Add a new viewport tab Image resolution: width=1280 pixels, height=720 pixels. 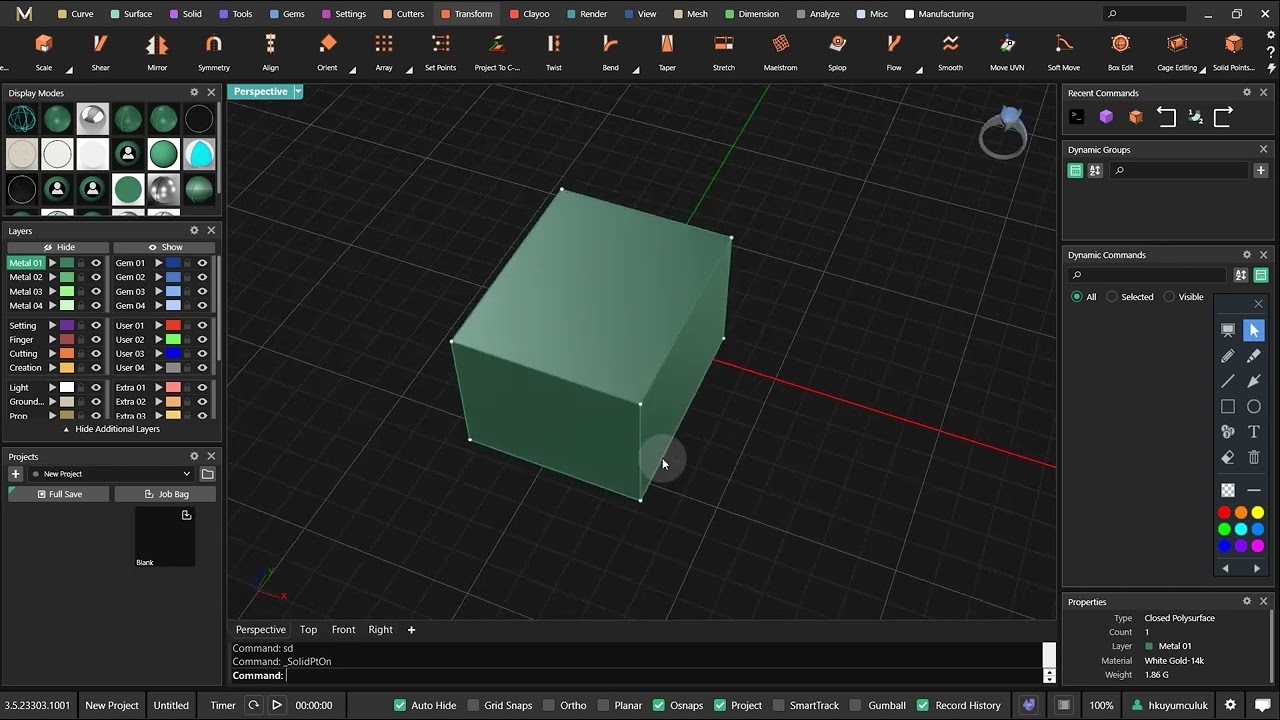click(x=411, y=630)
